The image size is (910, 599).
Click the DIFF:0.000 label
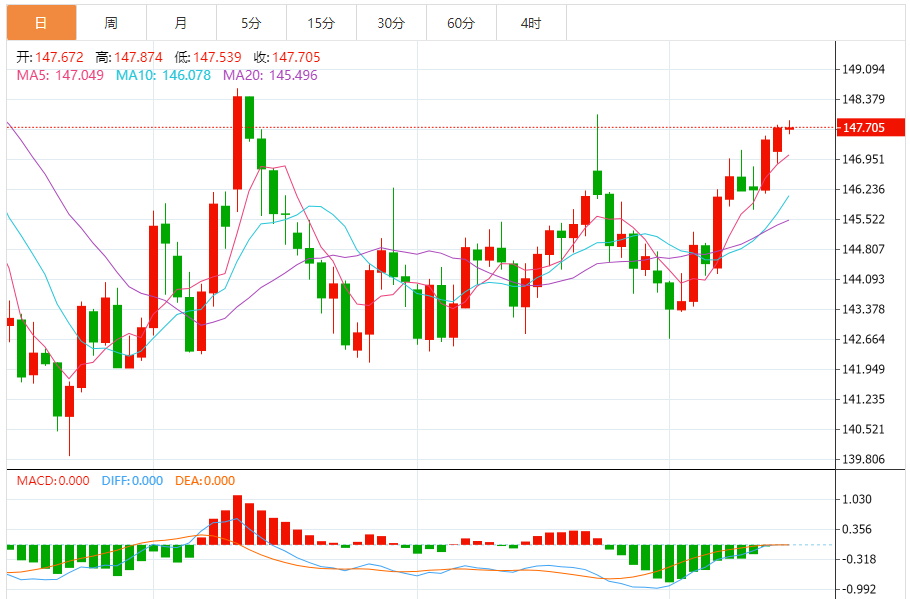[132, 481]
